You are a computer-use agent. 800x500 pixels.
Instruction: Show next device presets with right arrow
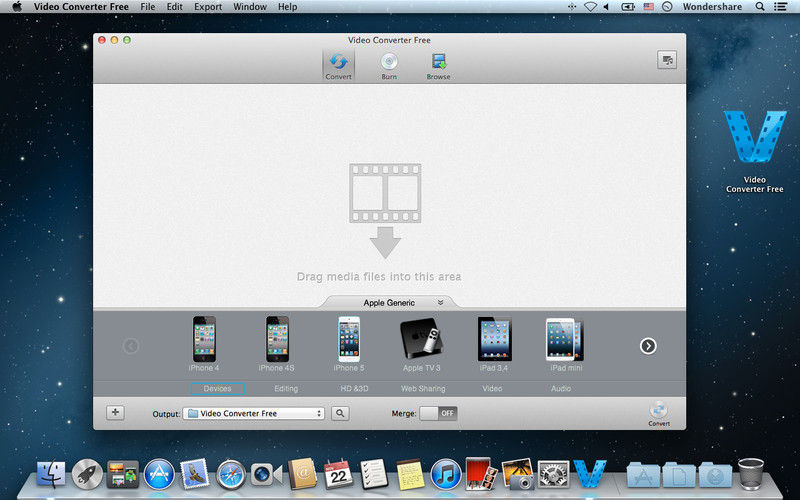coord(648,346)
